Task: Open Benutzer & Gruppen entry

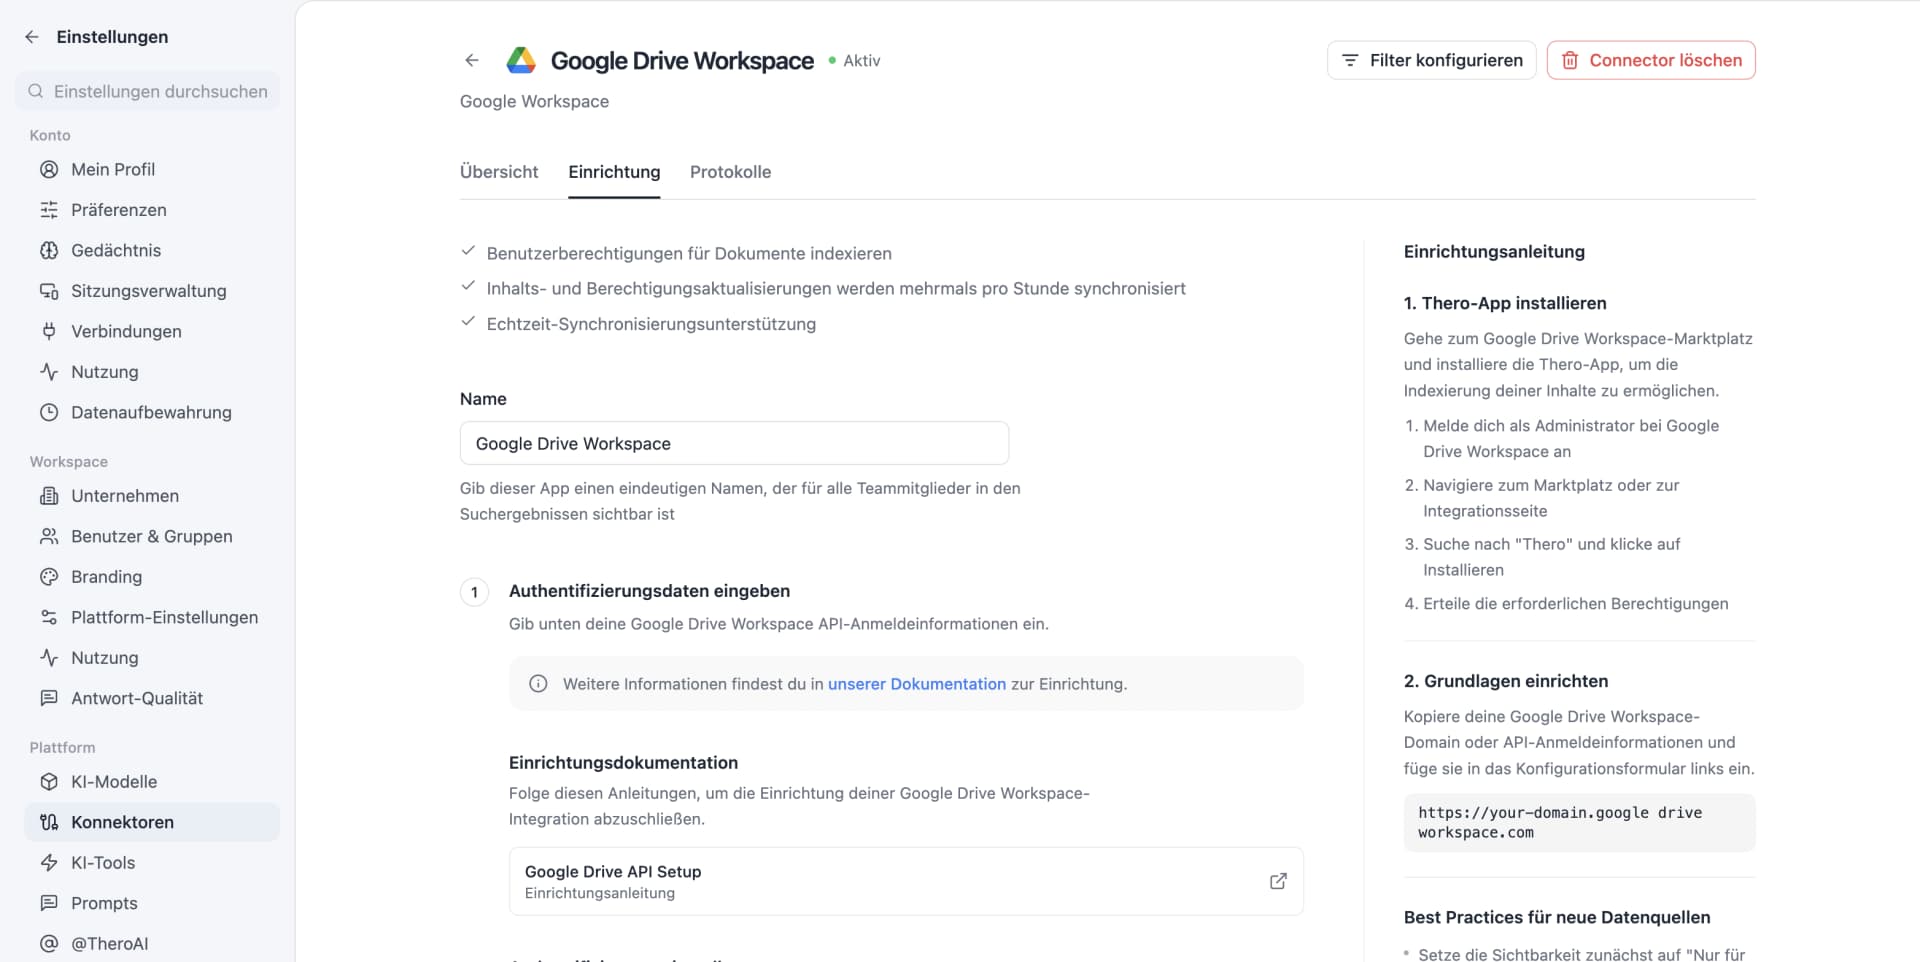Action: [x=152, y=536]
